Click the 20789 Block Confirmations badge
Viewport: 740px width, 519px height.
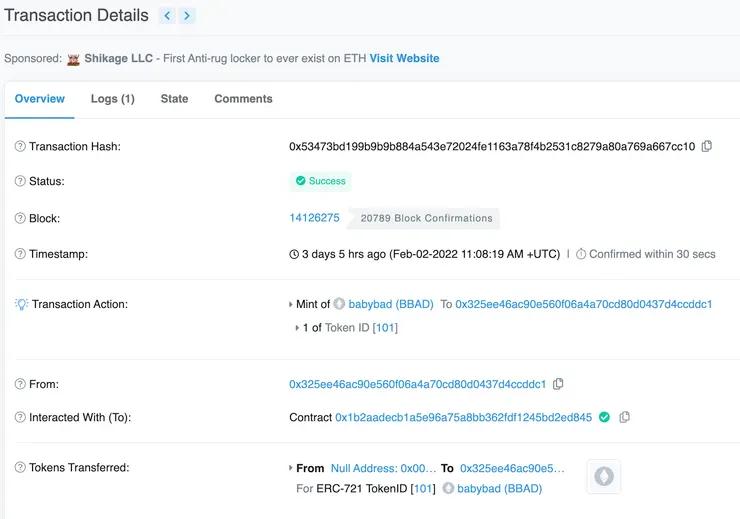[x=426, y=218]
